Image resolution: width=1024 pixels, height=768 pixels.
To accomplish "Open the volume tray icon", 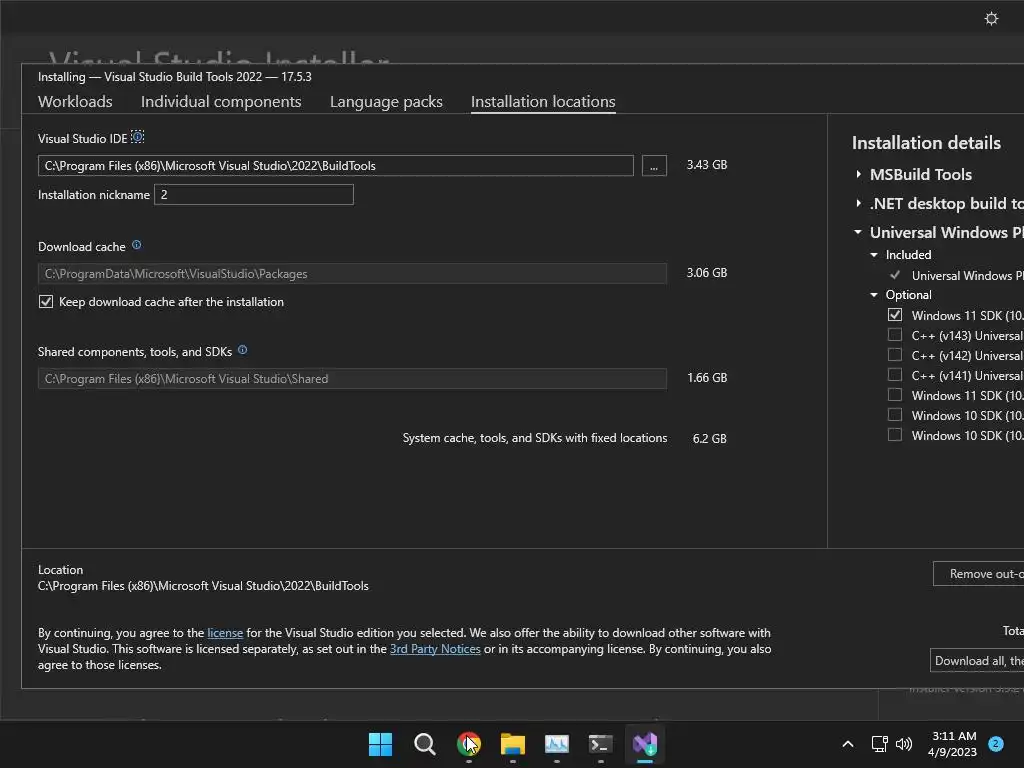I will (904, 744).
